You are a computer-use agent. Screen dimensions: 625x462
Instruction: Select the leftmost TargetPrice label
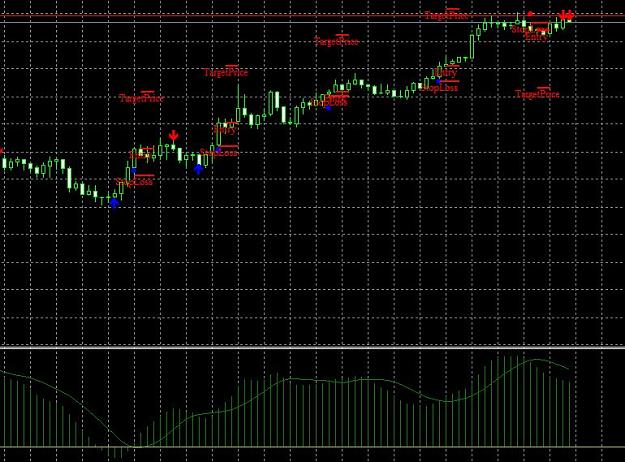click(142, 98)
